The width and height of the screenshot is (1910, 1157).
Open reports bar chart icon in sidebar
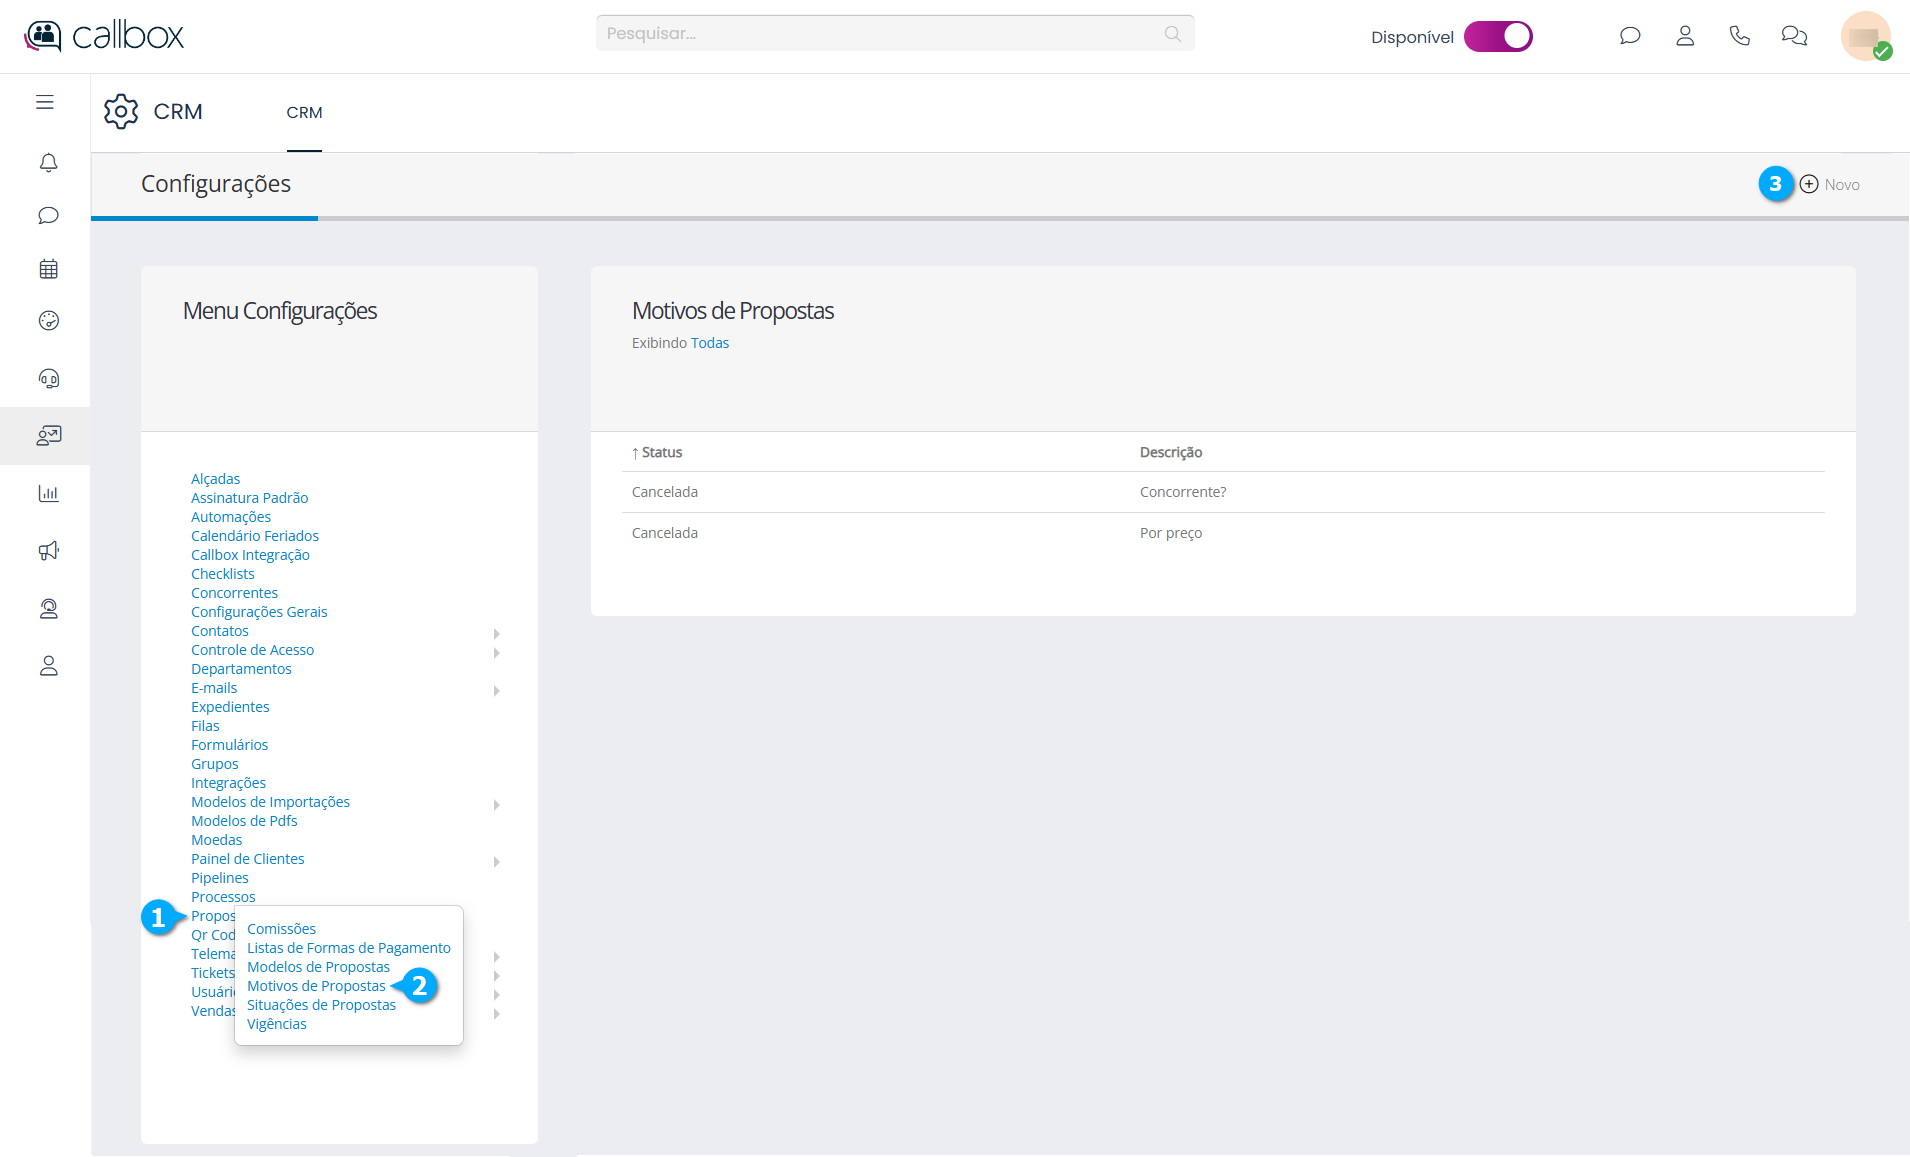[48, 493]
